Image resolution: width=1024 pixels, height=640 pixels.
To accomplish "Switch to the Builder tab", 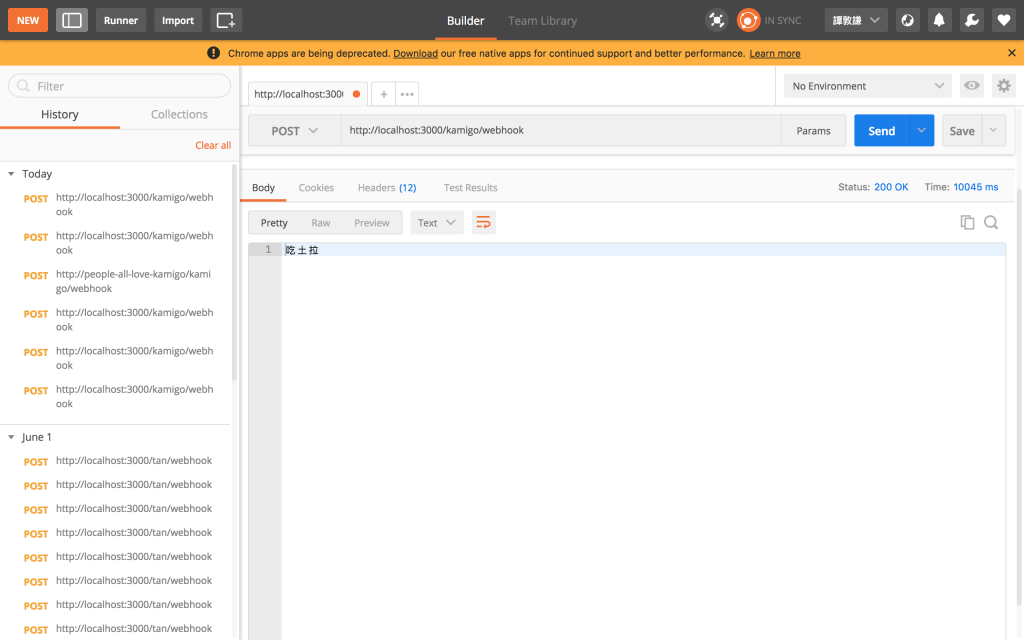I will tap(465, 21).
